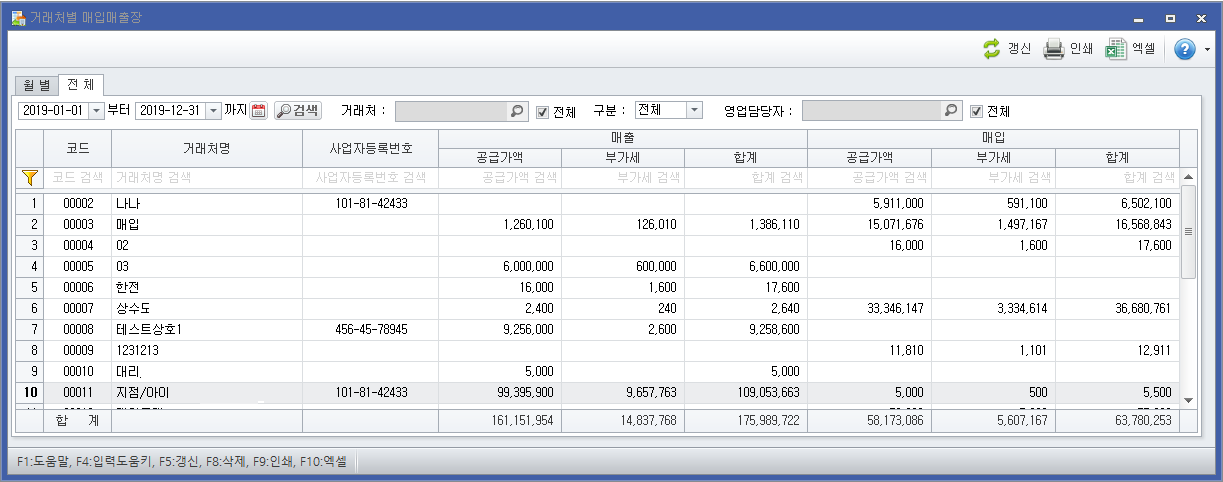Select the 상수도 vendor cell
1223x482 pixels.
[207, 308]
